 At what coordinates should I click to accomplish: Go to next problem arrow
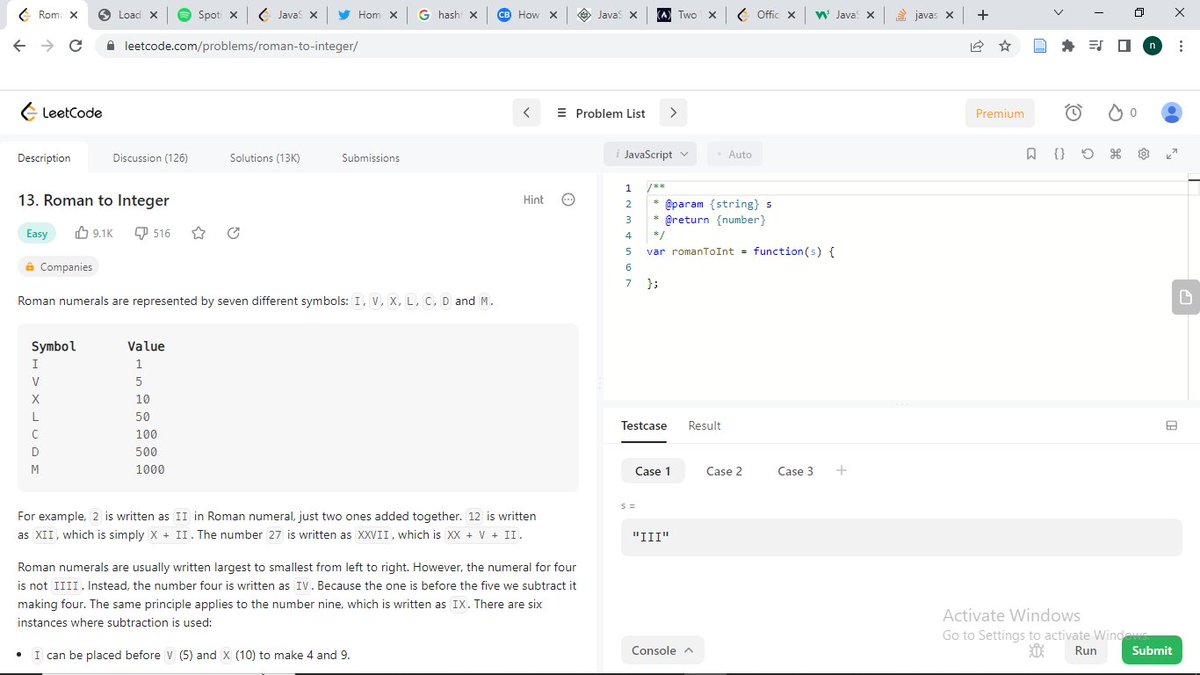(x=674, y=113)
